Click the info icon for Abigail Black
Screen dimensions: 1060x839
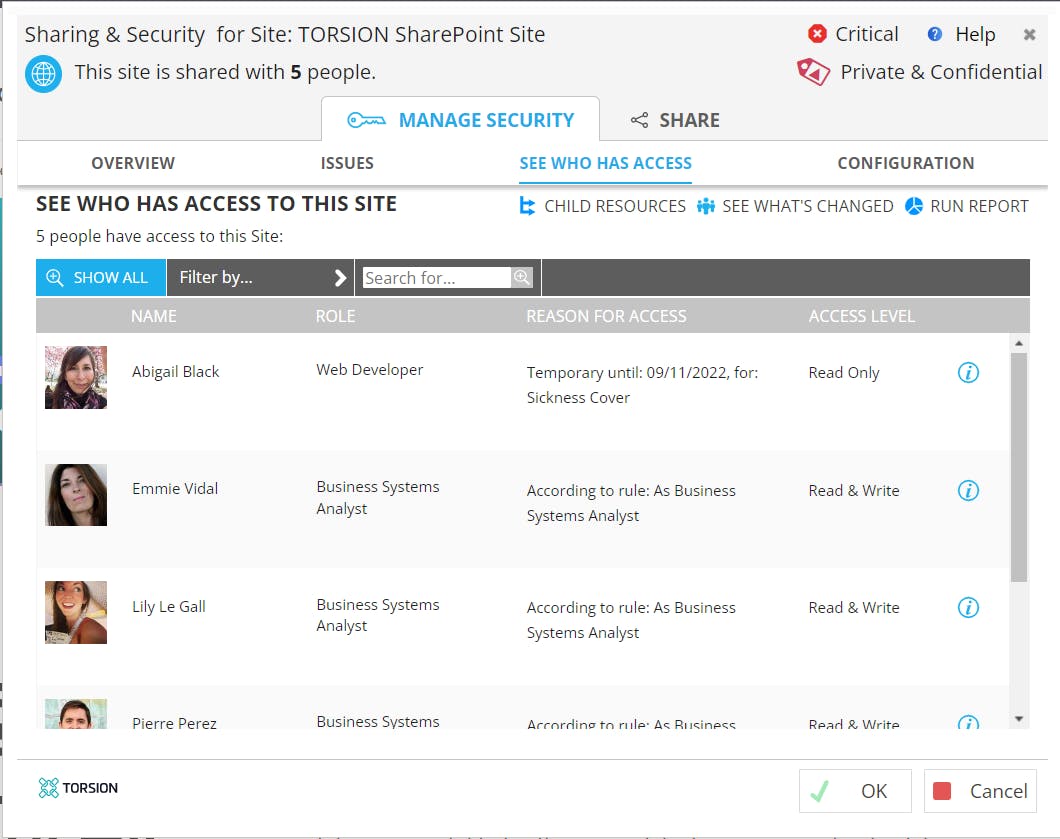tap(968, 373)
